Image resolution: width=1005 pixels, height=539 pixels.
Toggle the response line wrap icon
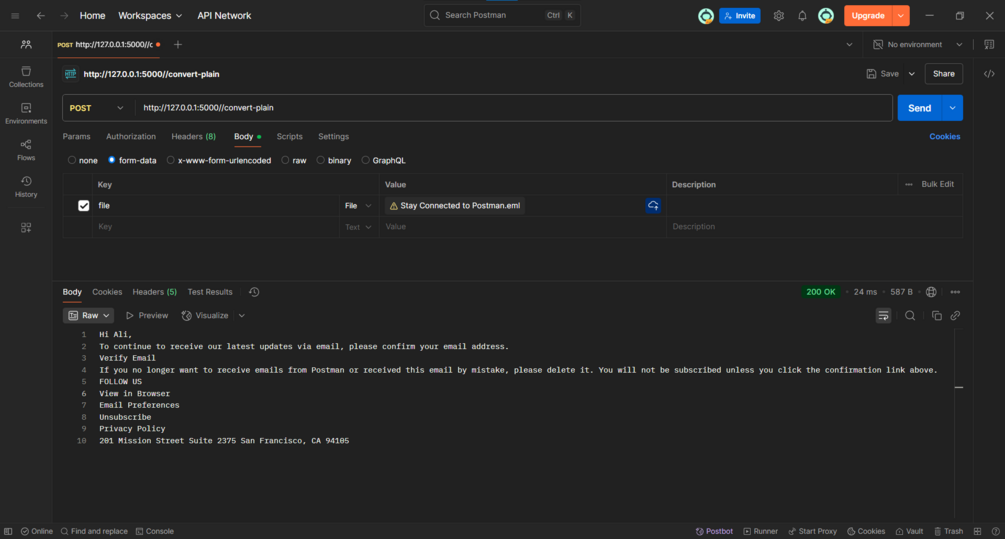pyautogui.click(x=883, y=315)
